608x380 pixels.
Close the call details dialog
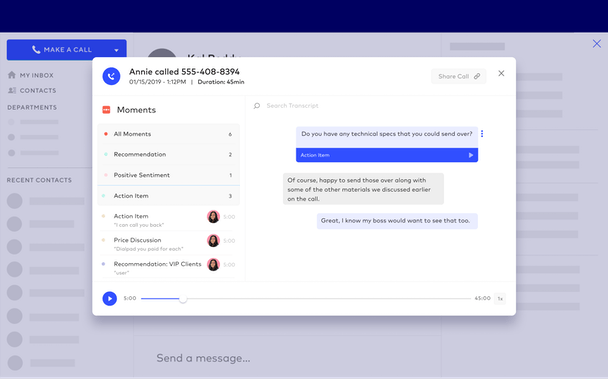tap(501, 73)
